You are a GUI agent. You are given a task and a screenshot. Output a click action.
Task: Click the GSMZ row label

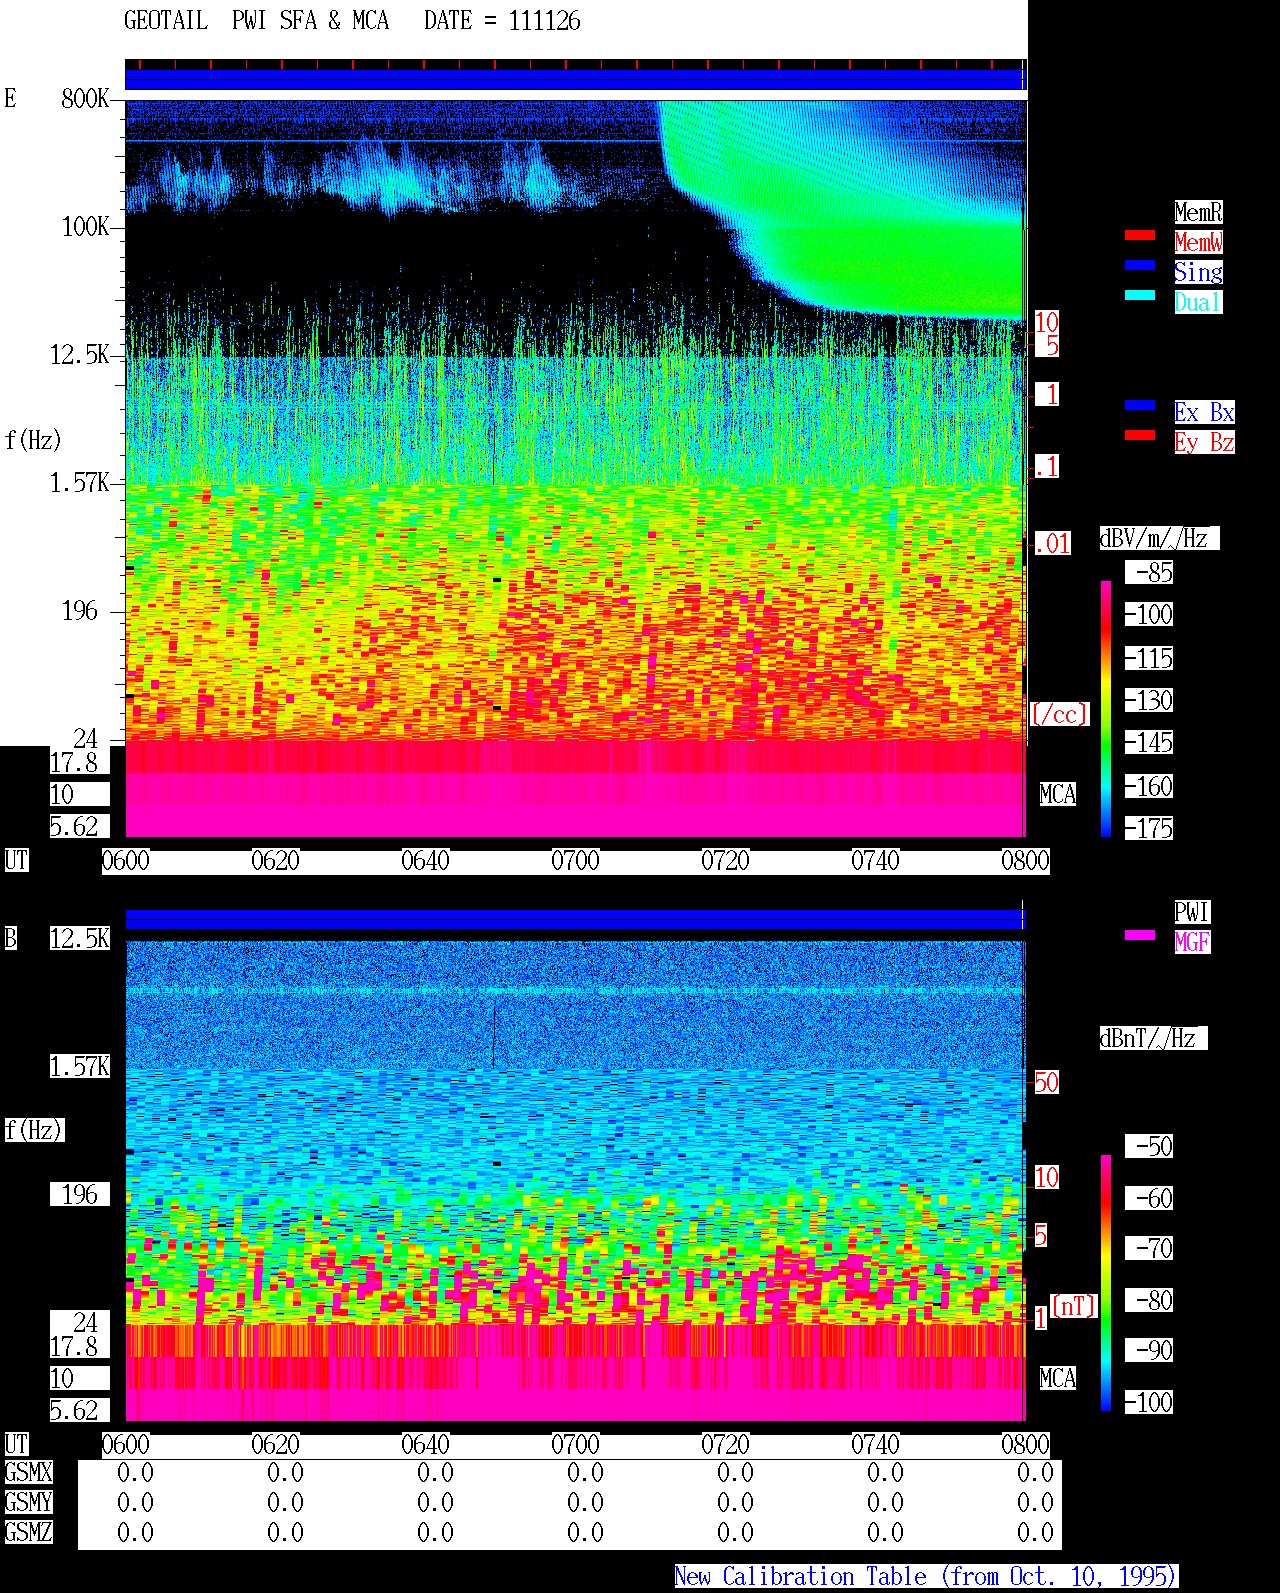28,1532
